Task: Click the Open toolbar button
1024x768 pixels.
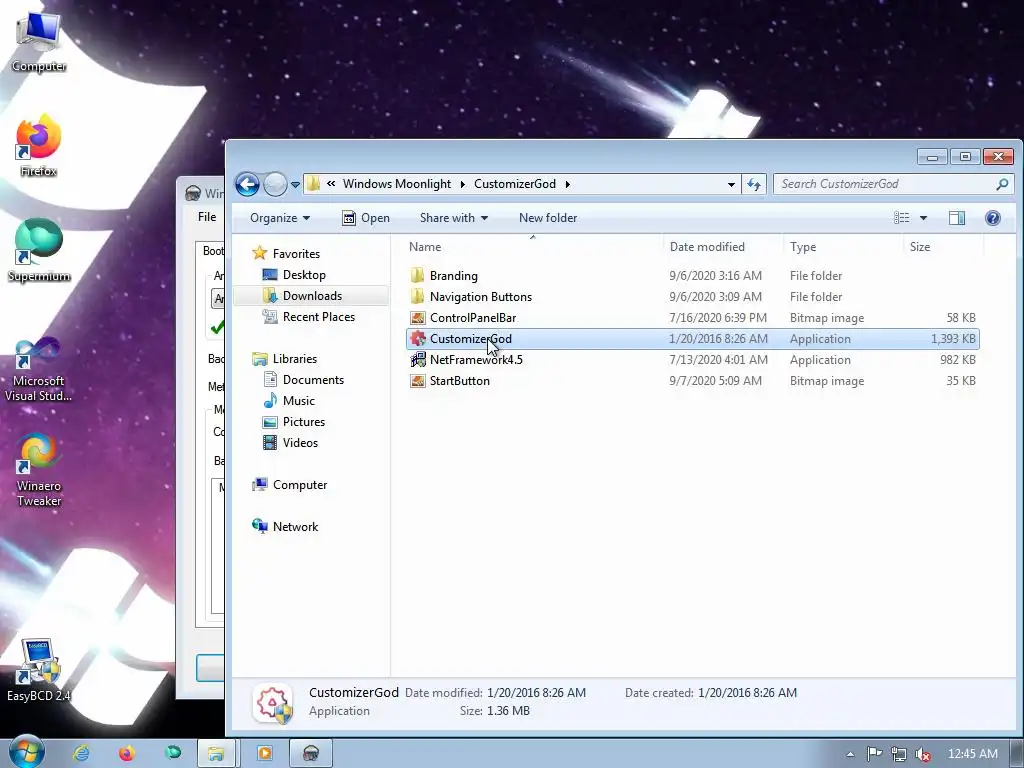Action: pos(366,218)
